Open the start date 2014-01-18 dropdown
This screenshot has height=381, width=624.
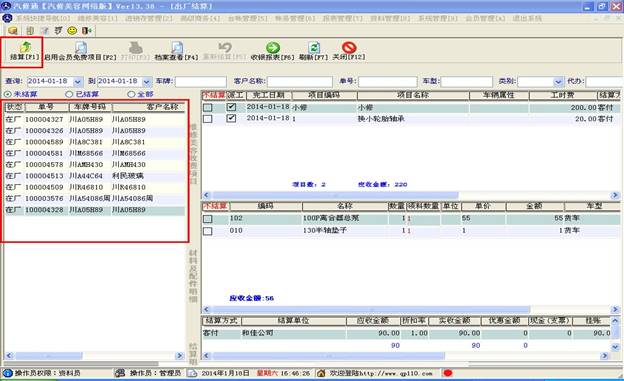click(x=78, y=82)
